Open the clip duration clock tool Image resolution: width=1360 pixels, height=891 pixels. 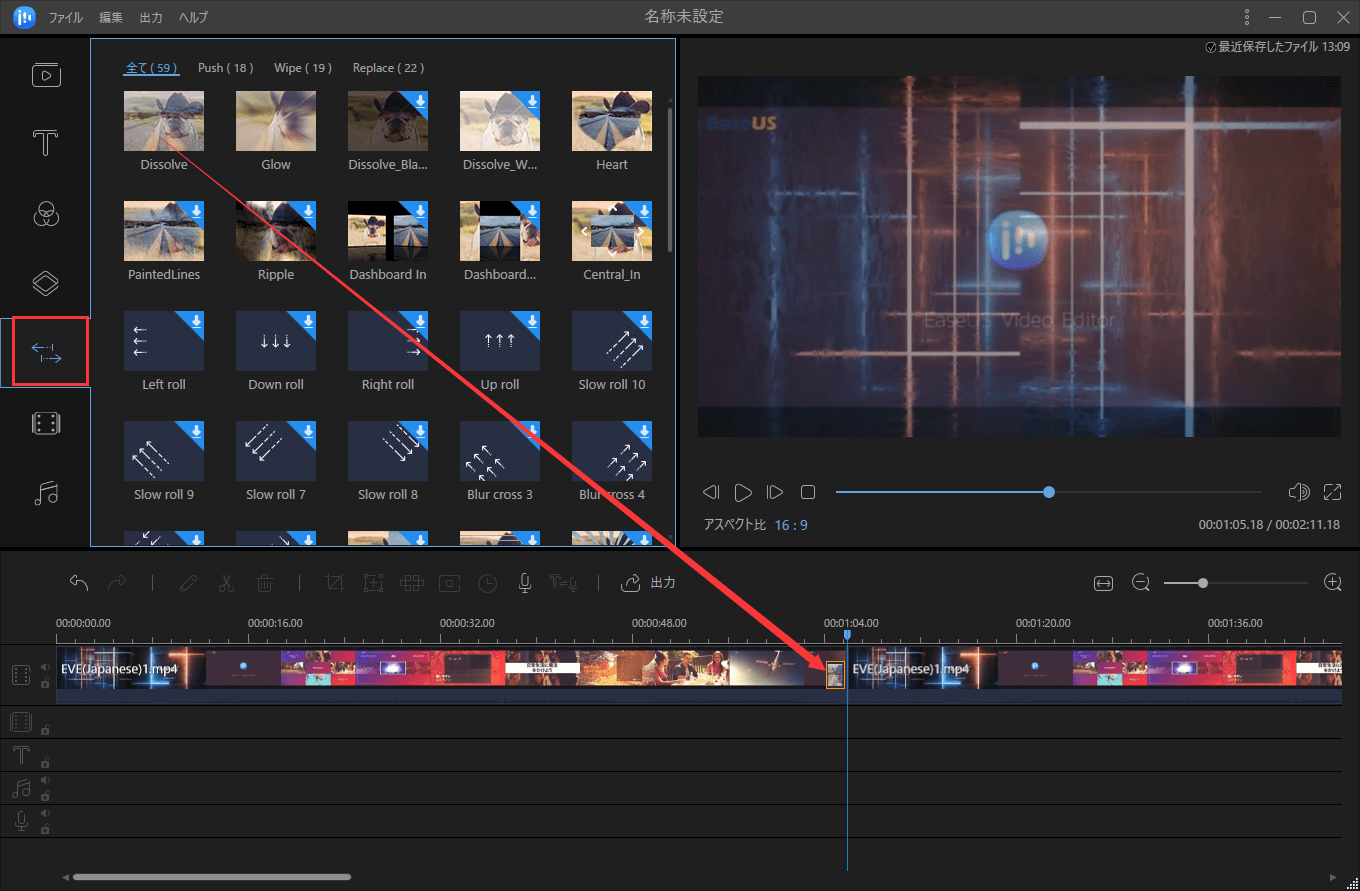tap(487, 583)
